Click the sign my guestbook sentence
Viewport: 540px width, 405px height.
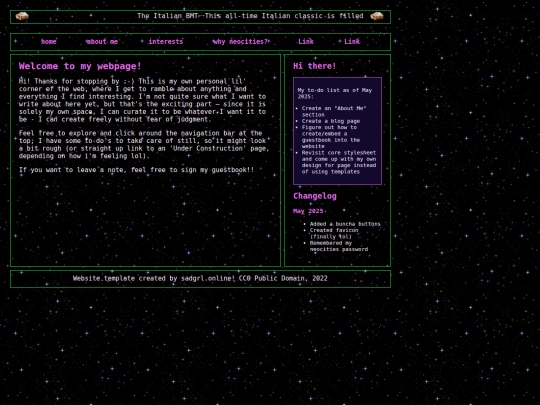136,170
